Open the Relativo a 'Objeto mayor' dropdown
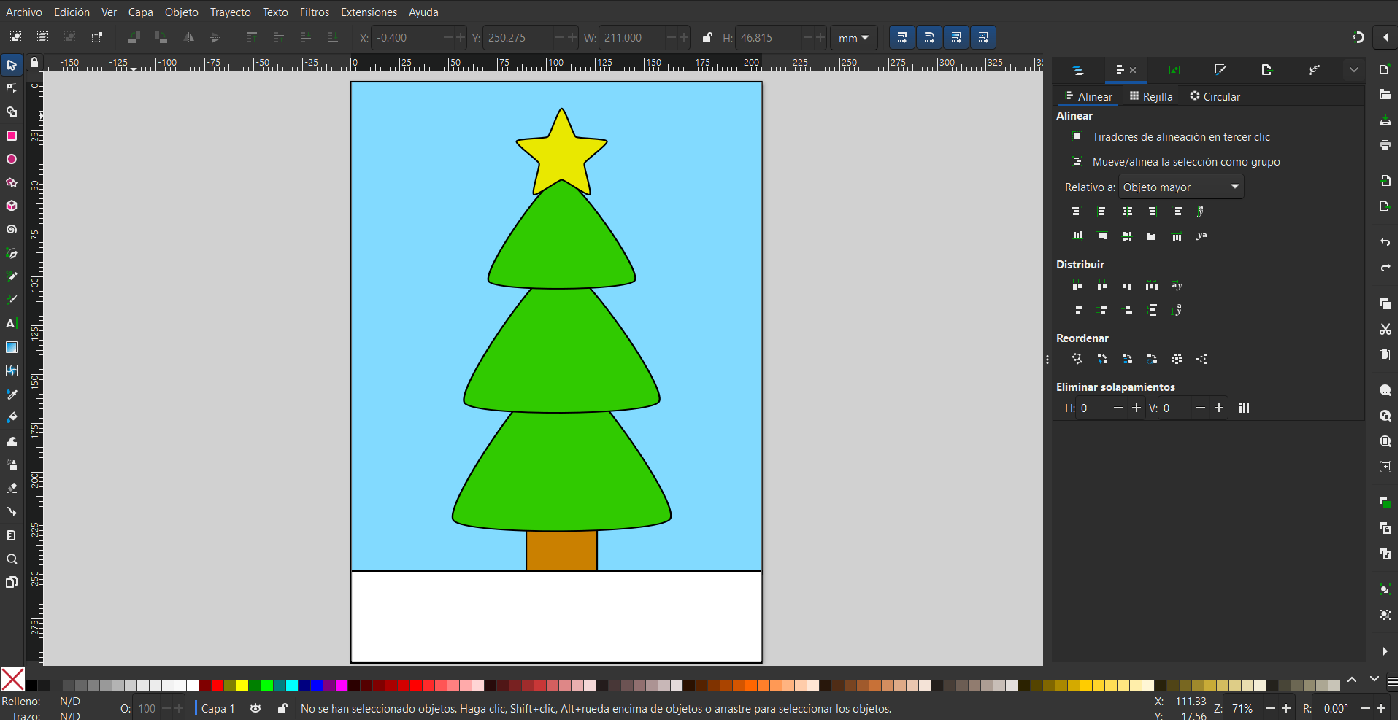 [1180, 187]
